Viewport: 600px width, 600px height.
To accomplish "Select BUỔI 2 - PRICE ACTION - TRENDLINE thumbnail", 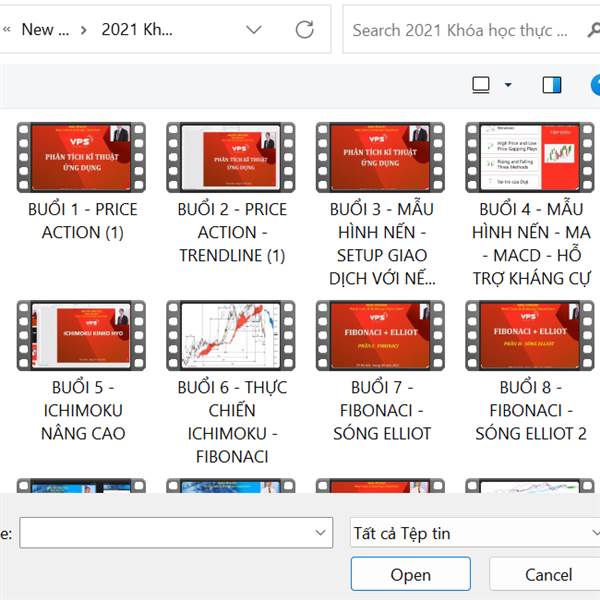I will pos(231,157).
